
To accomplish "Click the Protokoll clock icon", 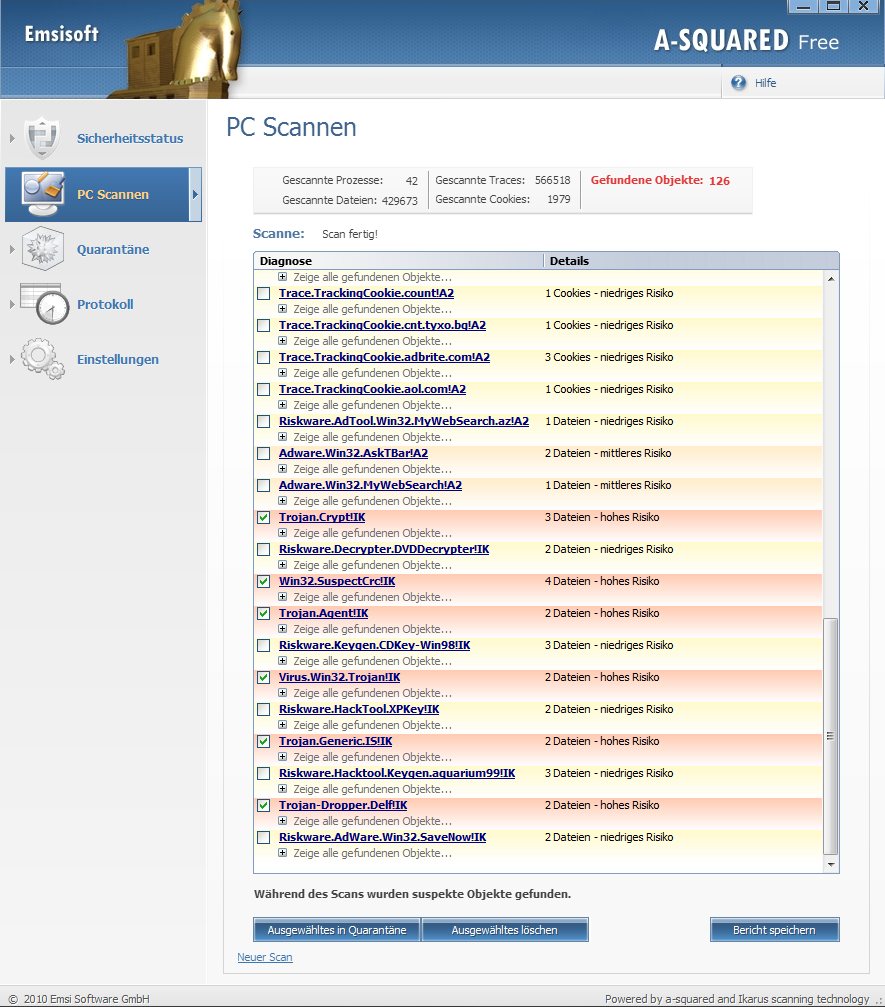I will click(x=43, y=304).
